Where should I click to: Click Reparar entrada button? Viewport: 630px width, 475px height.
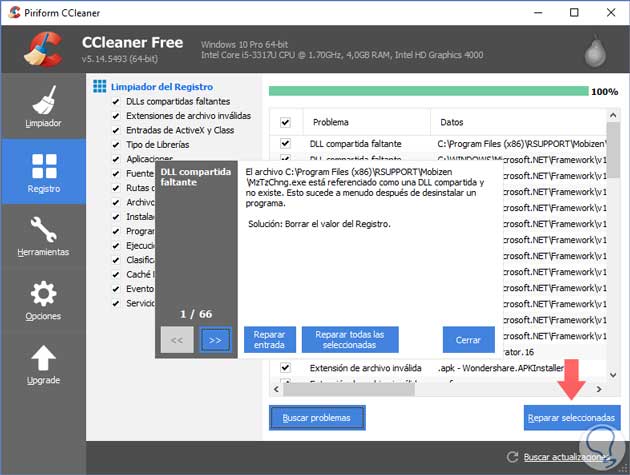click(x=270, y=340)
